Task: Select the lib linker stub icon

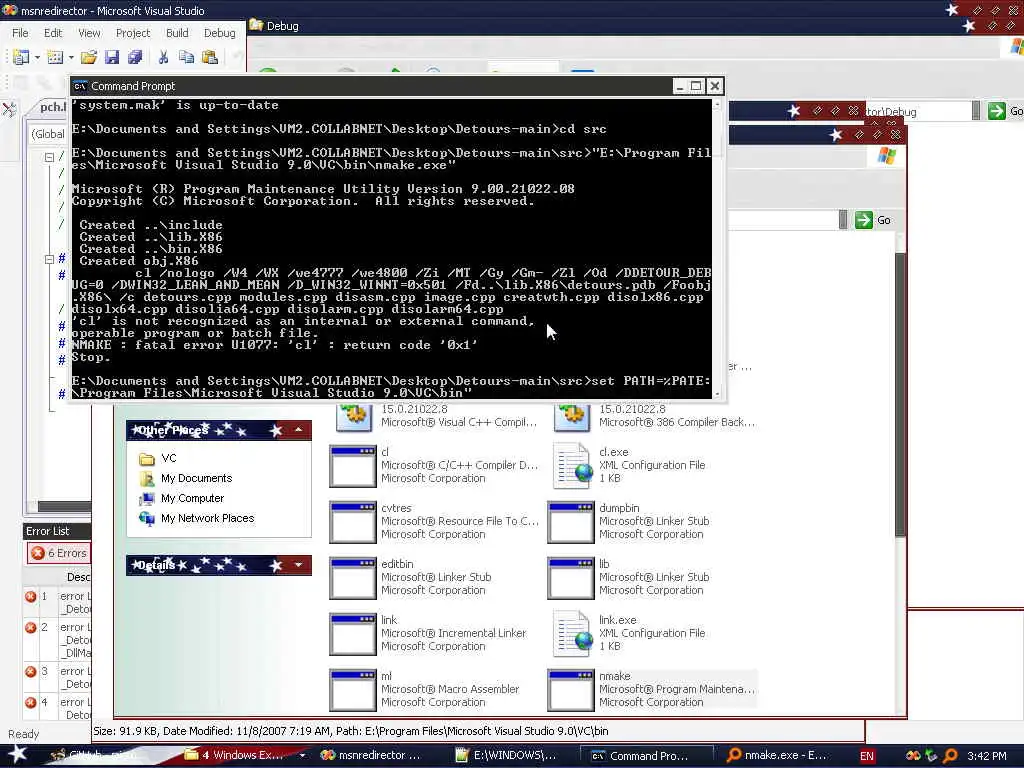Action: point(571,579)
